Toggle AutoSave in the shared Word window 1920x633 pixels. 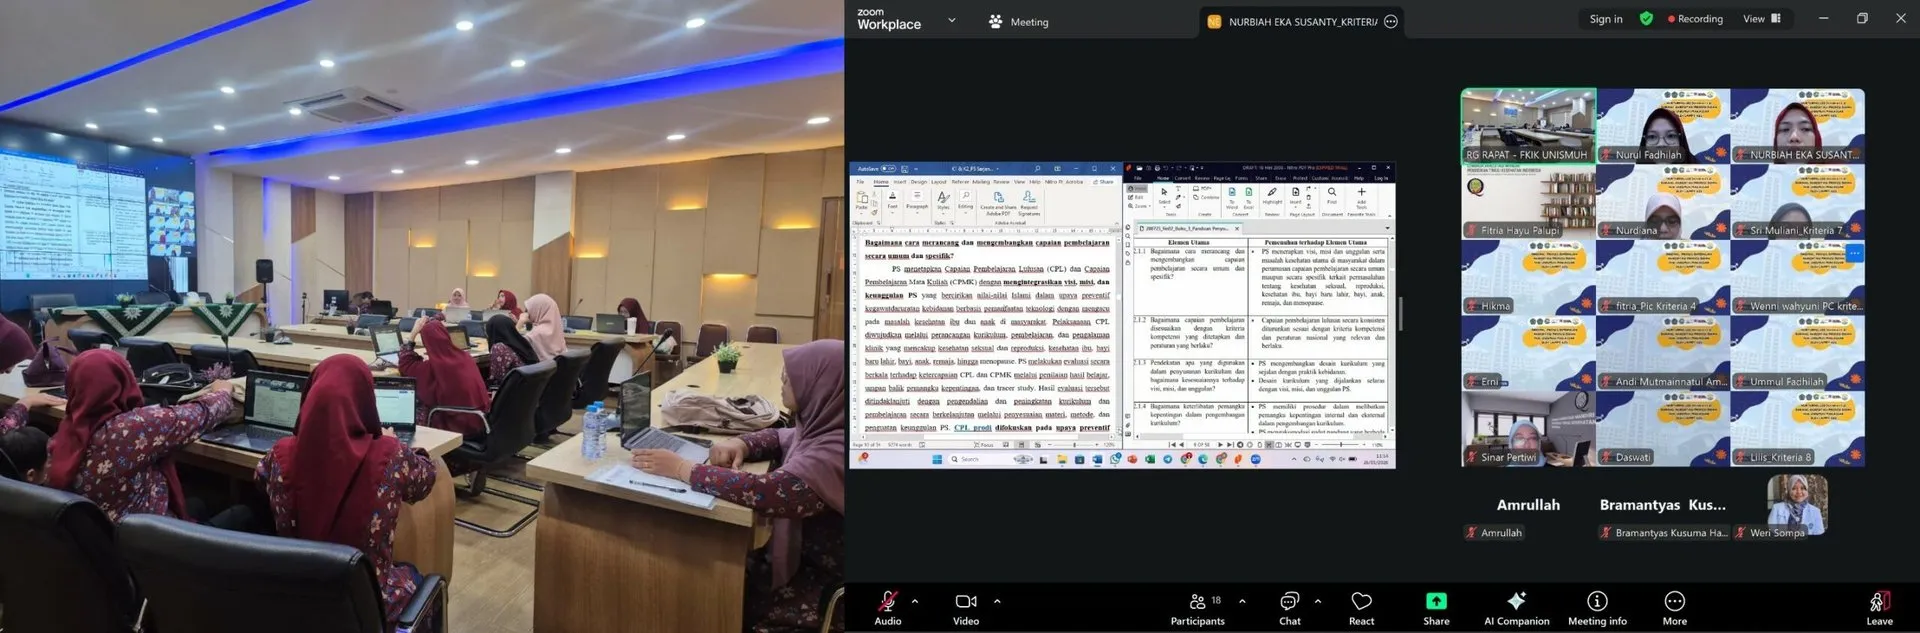click(889, 169)
